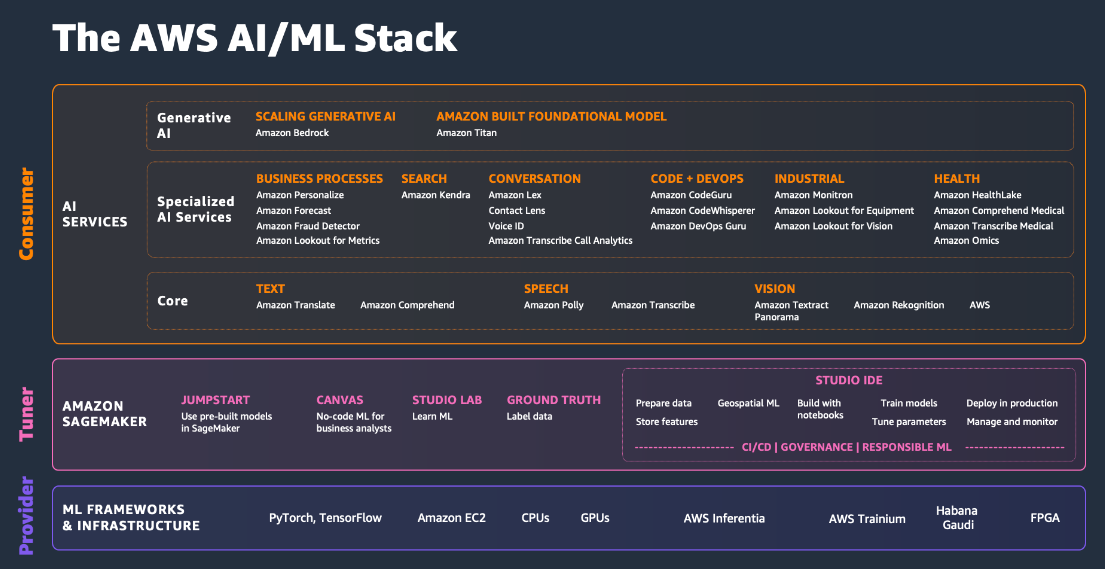The height and width of the screenshot is (569, 1105).
Task: Click the "CONVERSATION" category heading
Action: click(535, 179)
